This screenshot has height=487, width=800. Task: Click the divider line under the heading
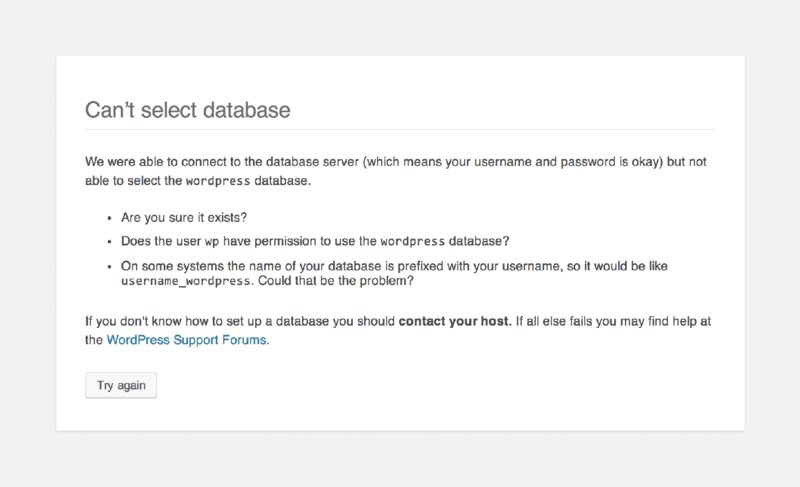(x=400, y=130)
